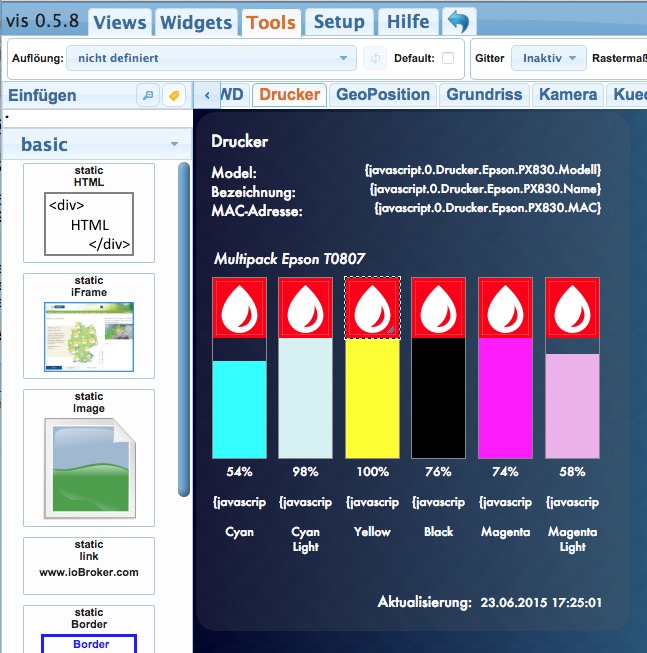Switch to the GeoPosition view tab
This screenshot has width=647, height=653.
[383, 95]
